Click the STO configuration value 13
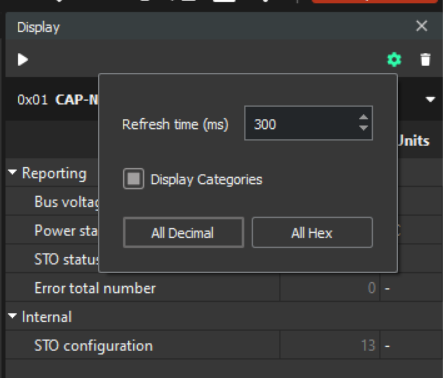 [x=368, y=346]
